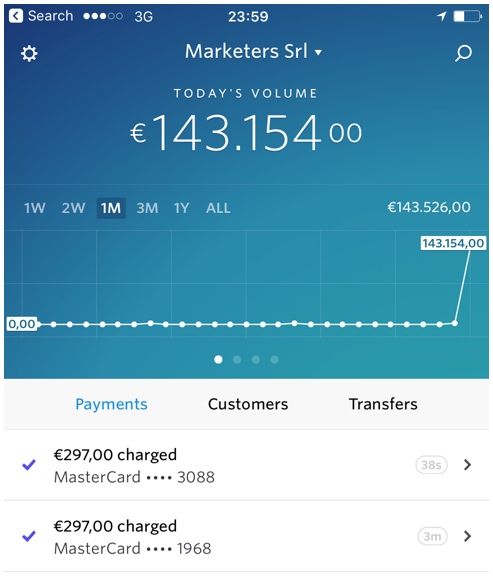Open details chevron for card 1968 payment
This screenshot has width=493, height=576.
tap(467, 536)
